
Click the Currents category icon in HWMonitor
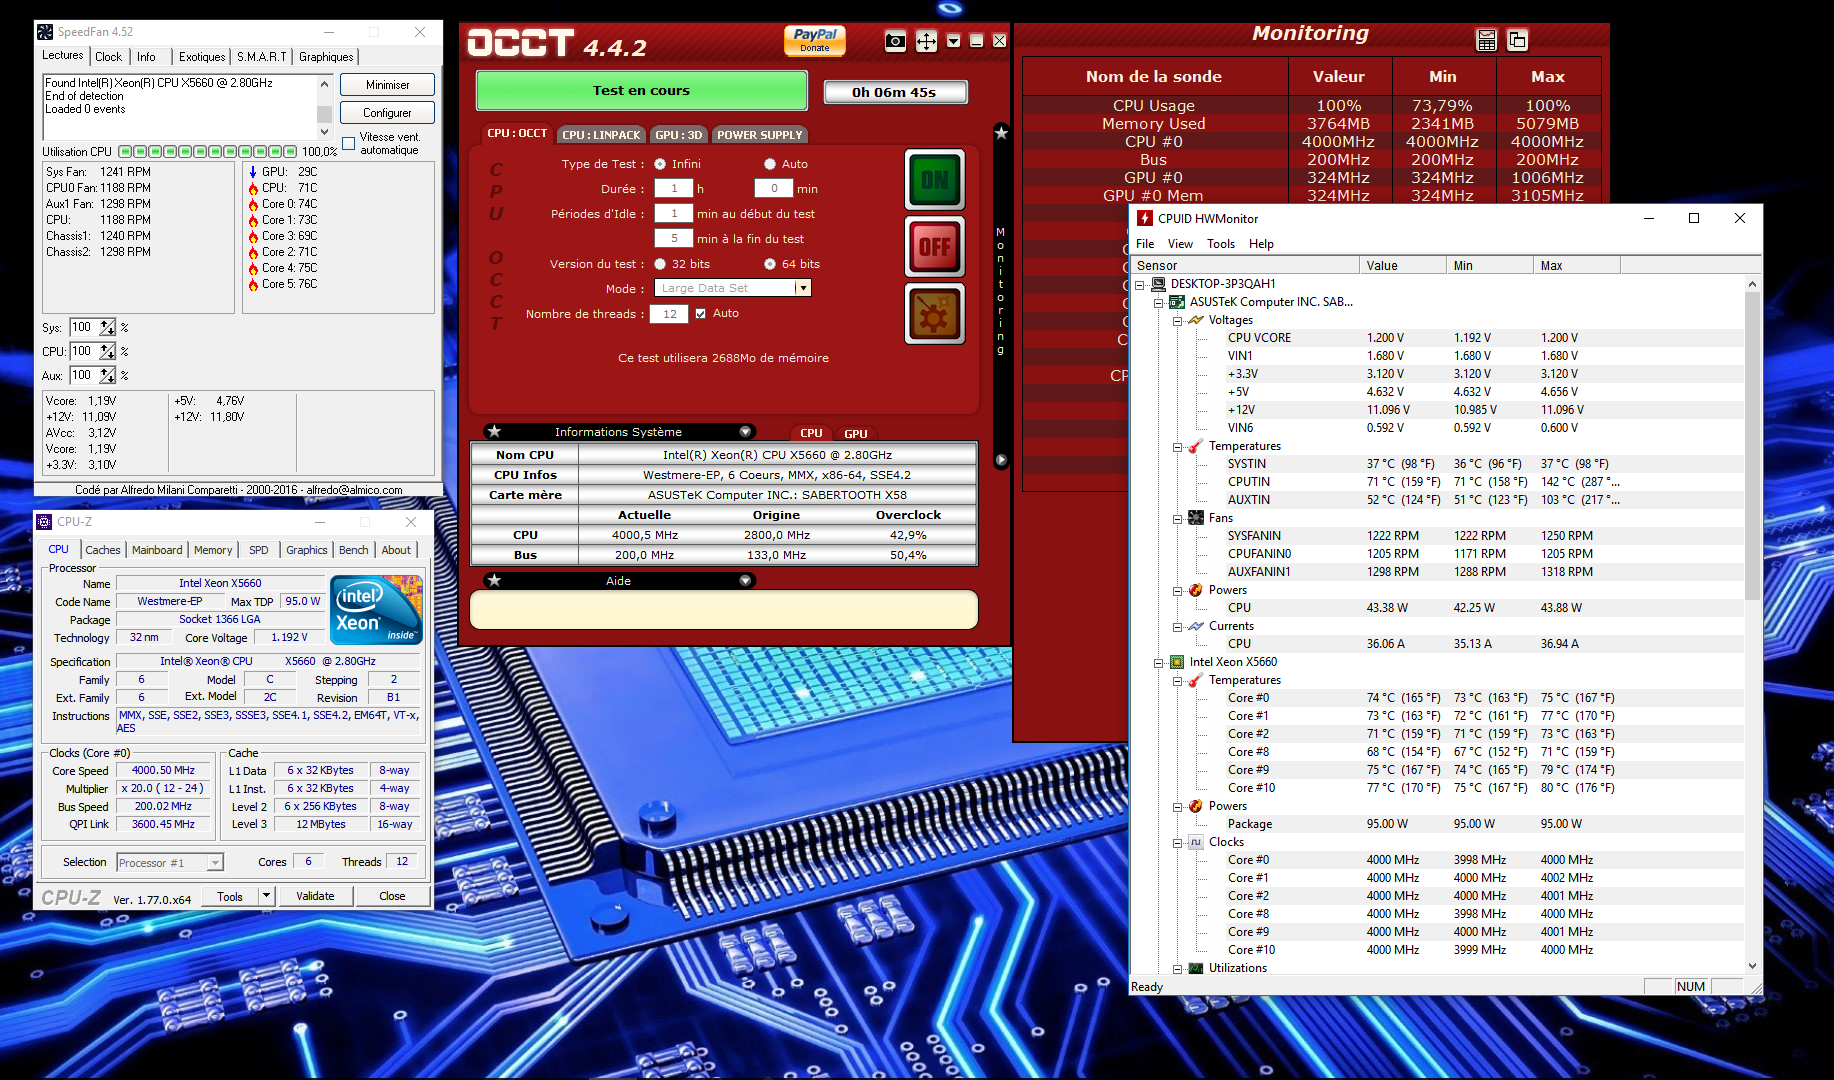pos(1195,626)
